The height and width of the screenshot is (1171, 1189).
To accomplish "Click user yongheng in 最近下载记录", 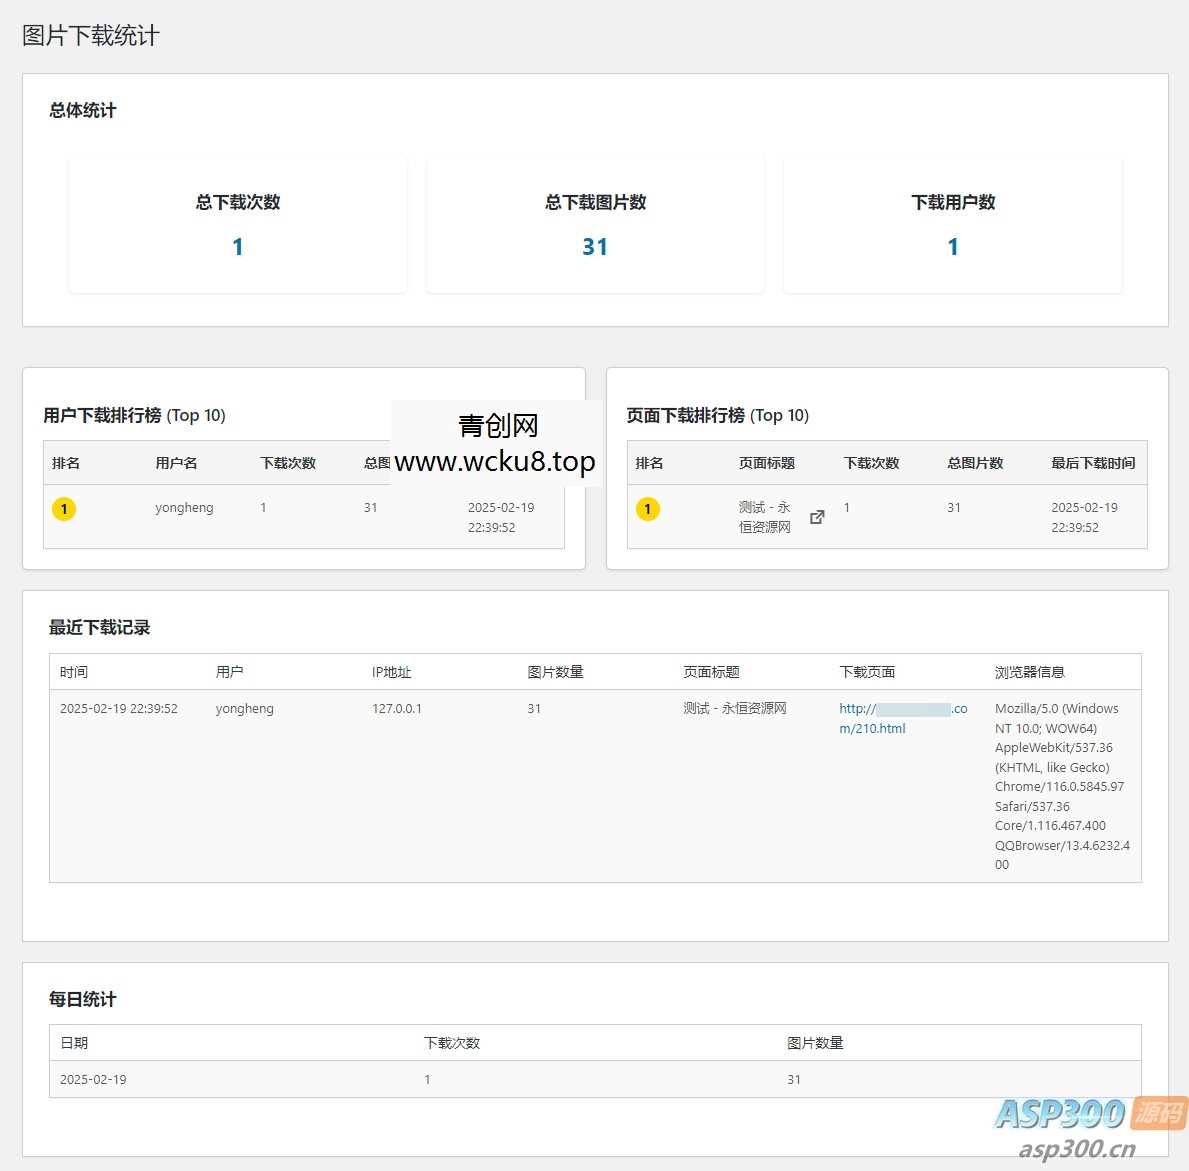I will point(244,709).
